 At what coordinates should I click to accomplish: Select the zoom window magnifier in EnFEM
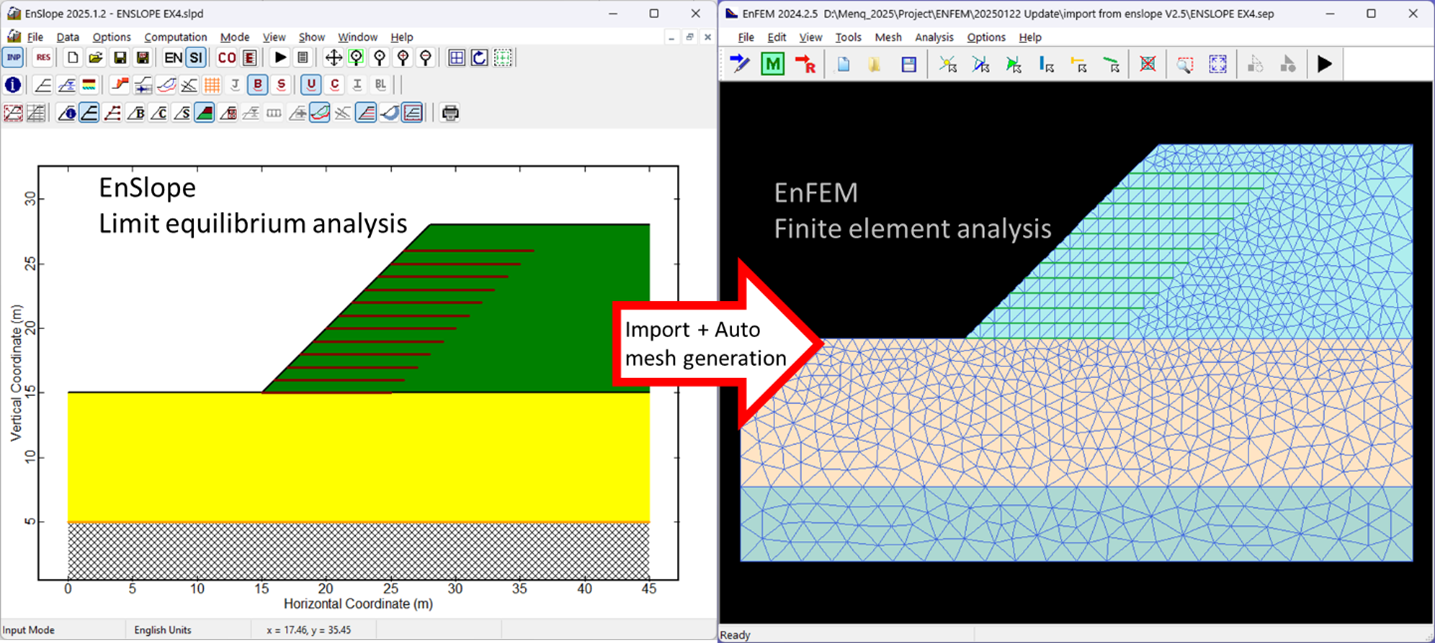tap(1185, 64)
